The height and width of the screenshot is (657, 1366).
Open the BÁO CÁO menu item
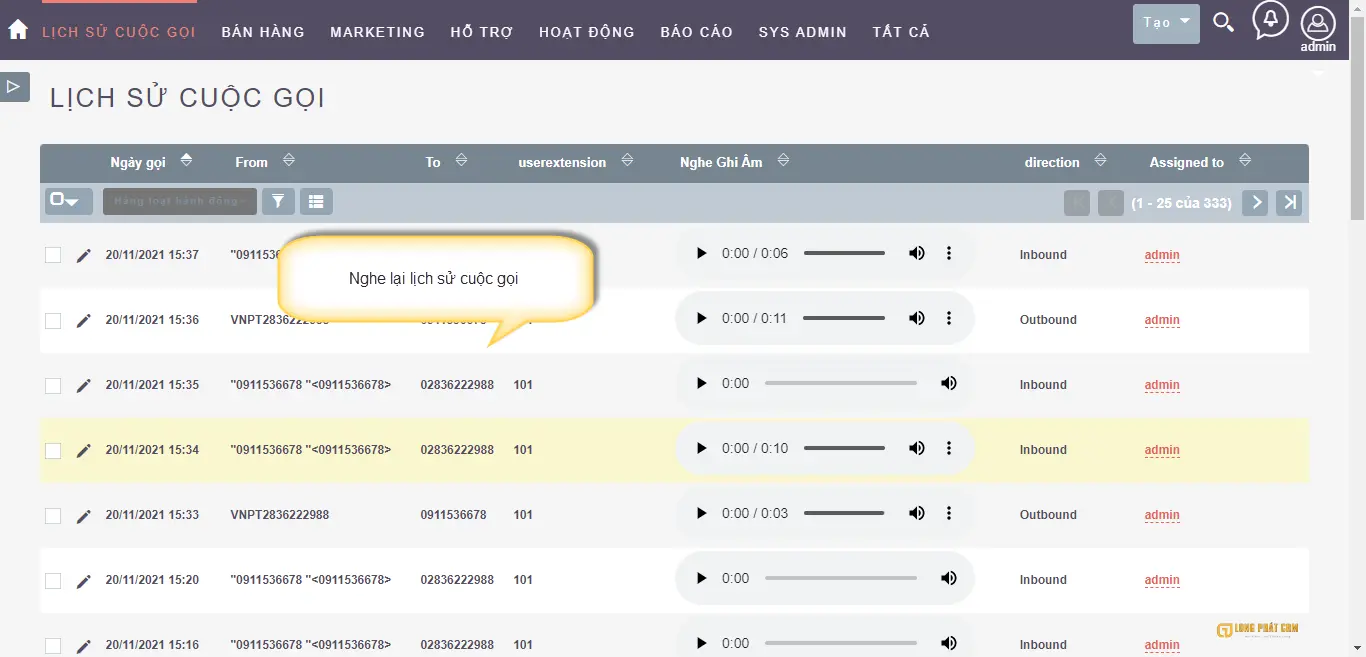tap(696, 31)
